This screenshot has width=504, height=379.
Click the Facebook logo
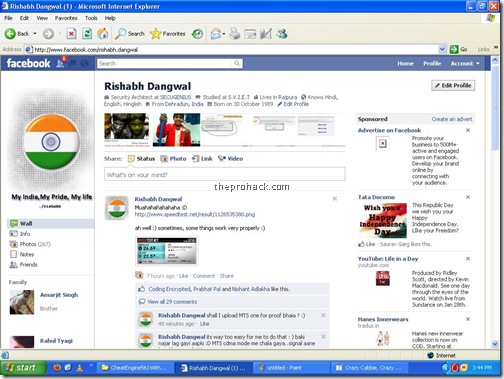(29, 63)
